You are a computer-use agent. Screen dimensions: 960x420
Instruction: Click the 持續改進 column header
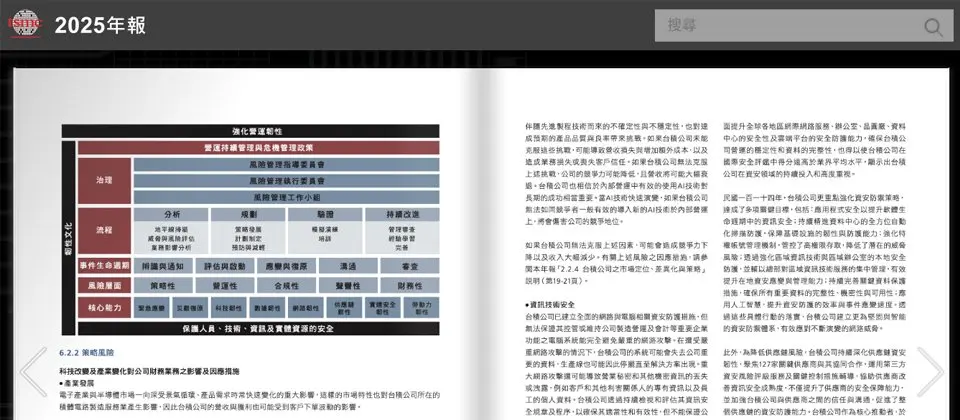click(x=402, y=215)
